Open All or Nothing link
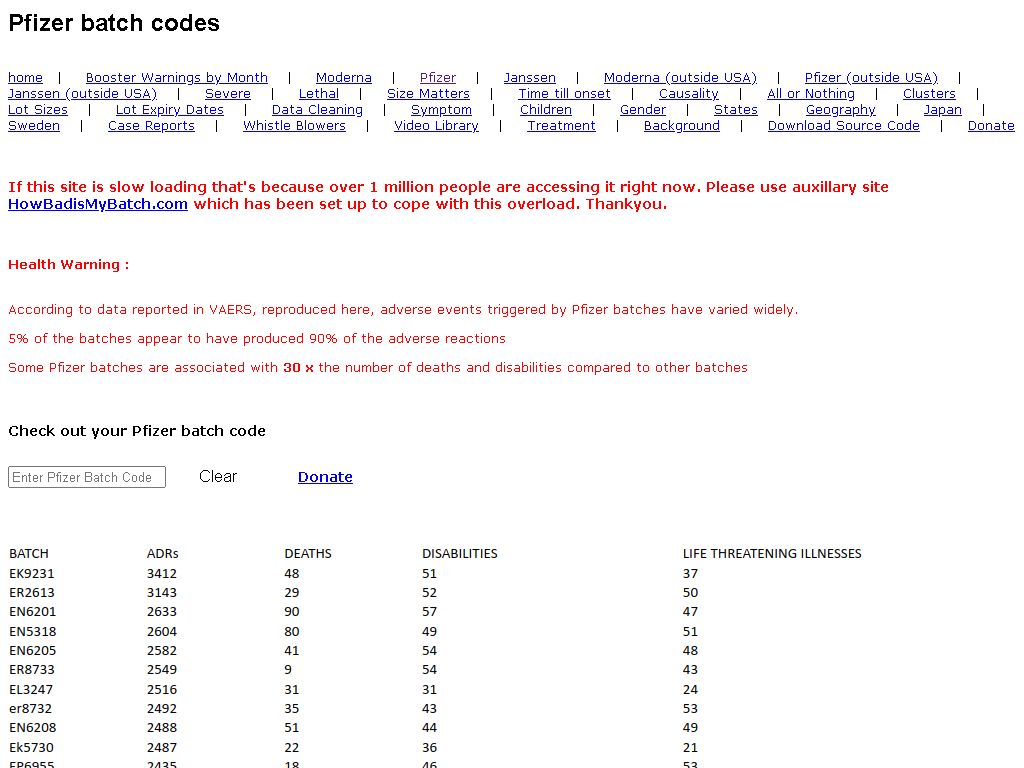1024x768 pixels. click(x=810, y=93)
